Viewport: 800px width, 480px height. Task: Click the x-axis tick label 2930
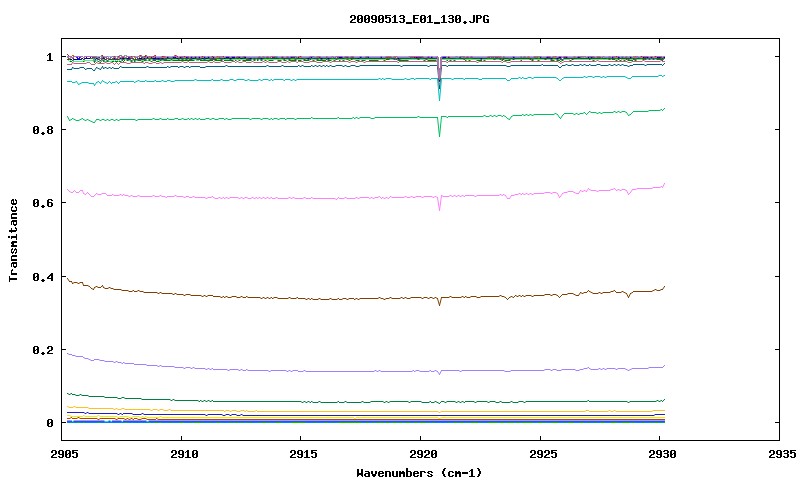[662, 454]
